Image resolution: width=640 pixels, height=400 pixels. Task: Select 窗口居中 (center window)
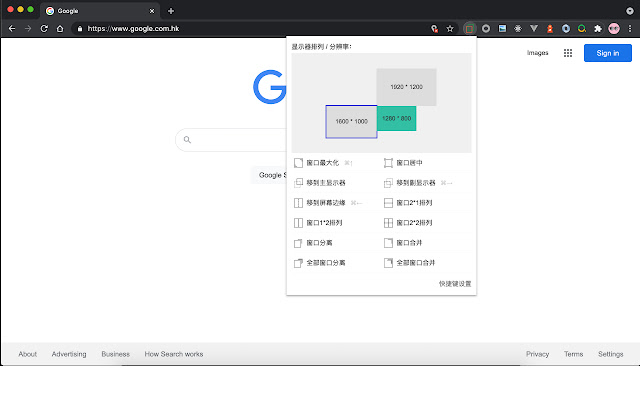[x=403, y=163]
